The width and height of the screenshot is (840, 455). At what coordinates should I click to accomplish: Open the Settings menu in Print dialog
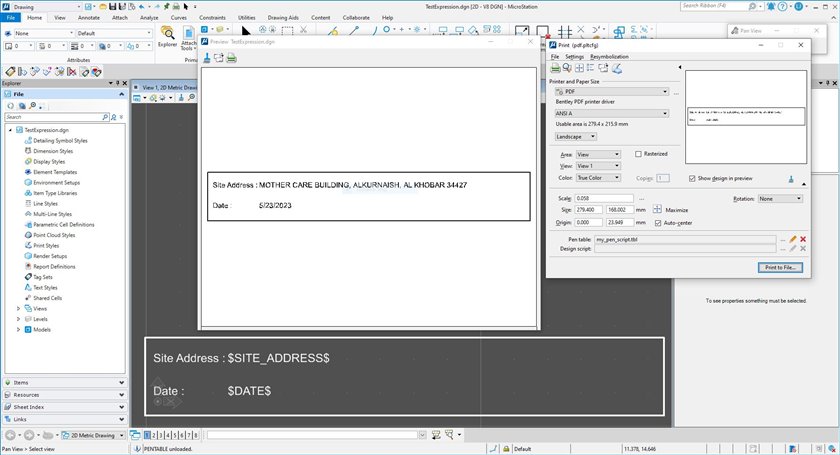pyautogui.click(x=574, y=57)
